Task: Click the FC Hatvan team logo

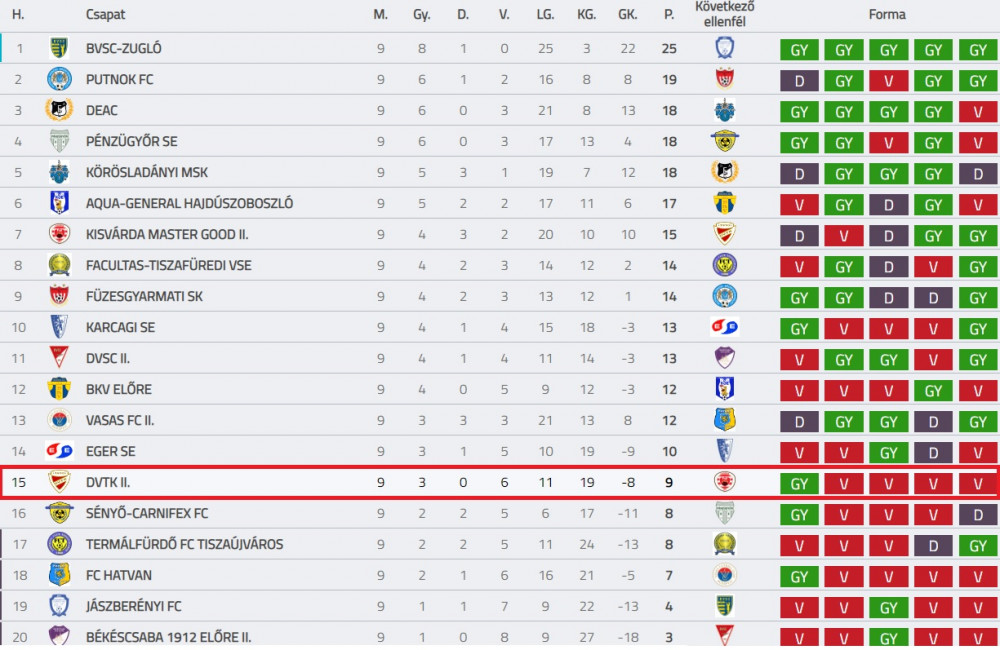Action: tap(59, 575)
